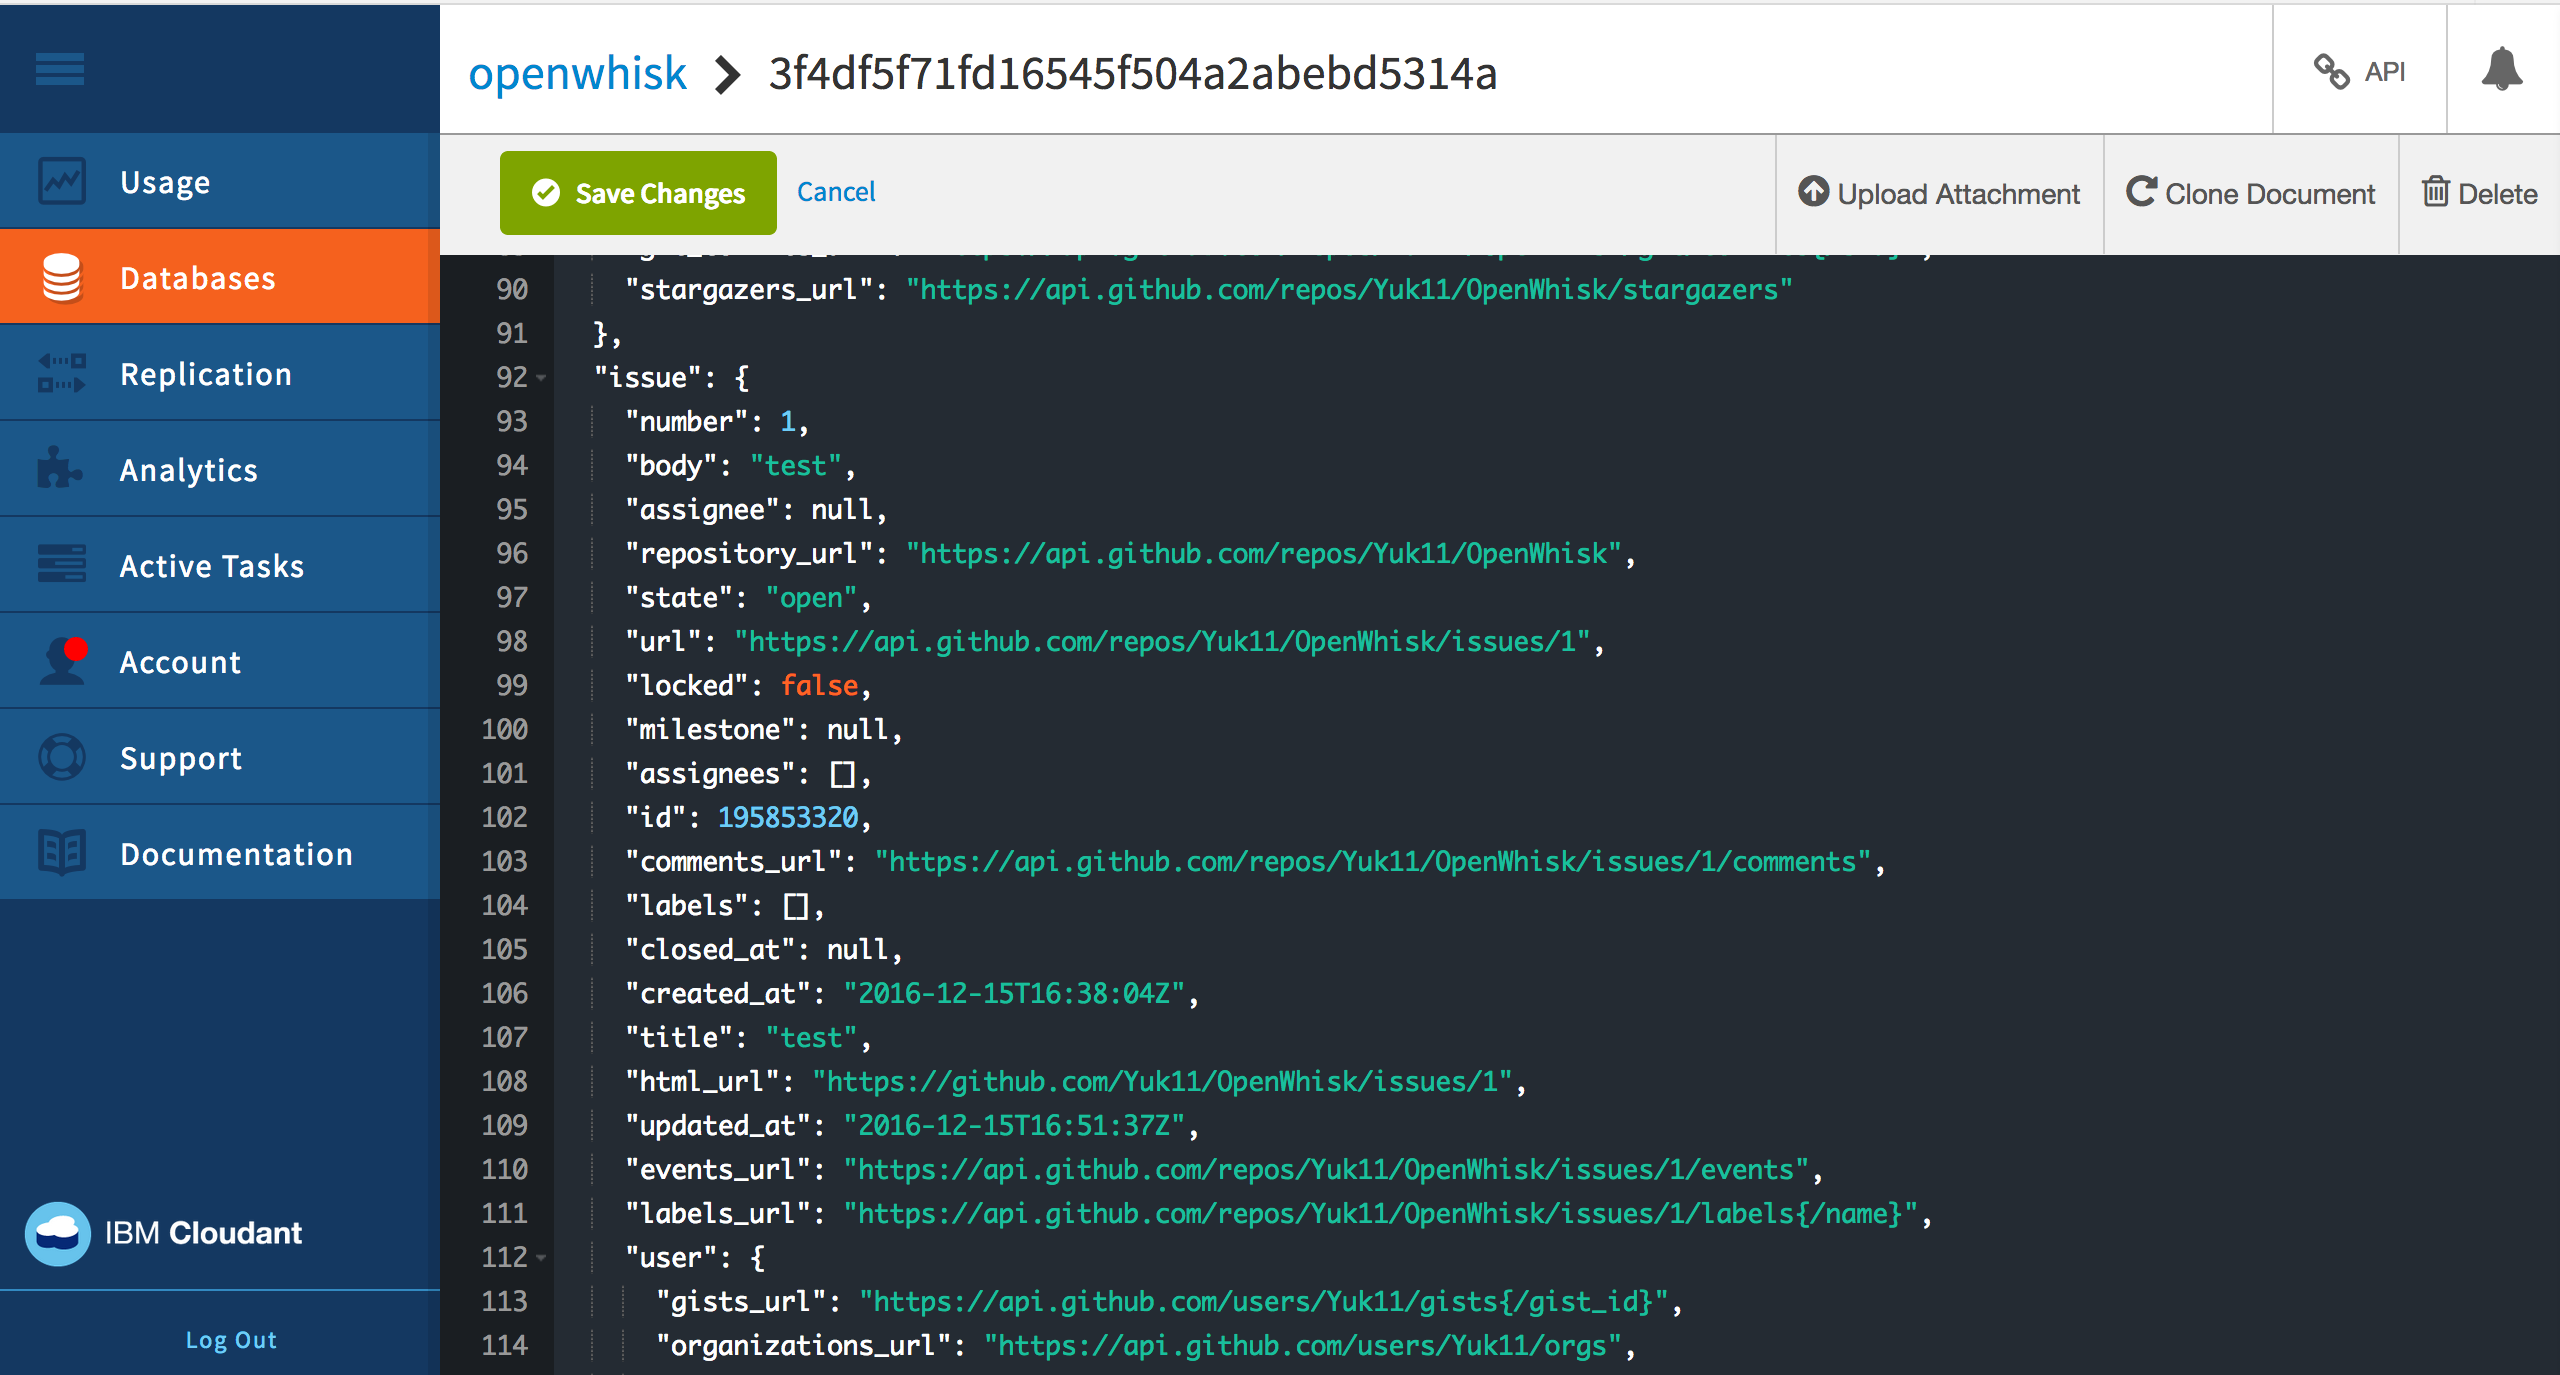2560x1375 pixels.
Task: Click the Usage chart icon
Action: point(62,181)
